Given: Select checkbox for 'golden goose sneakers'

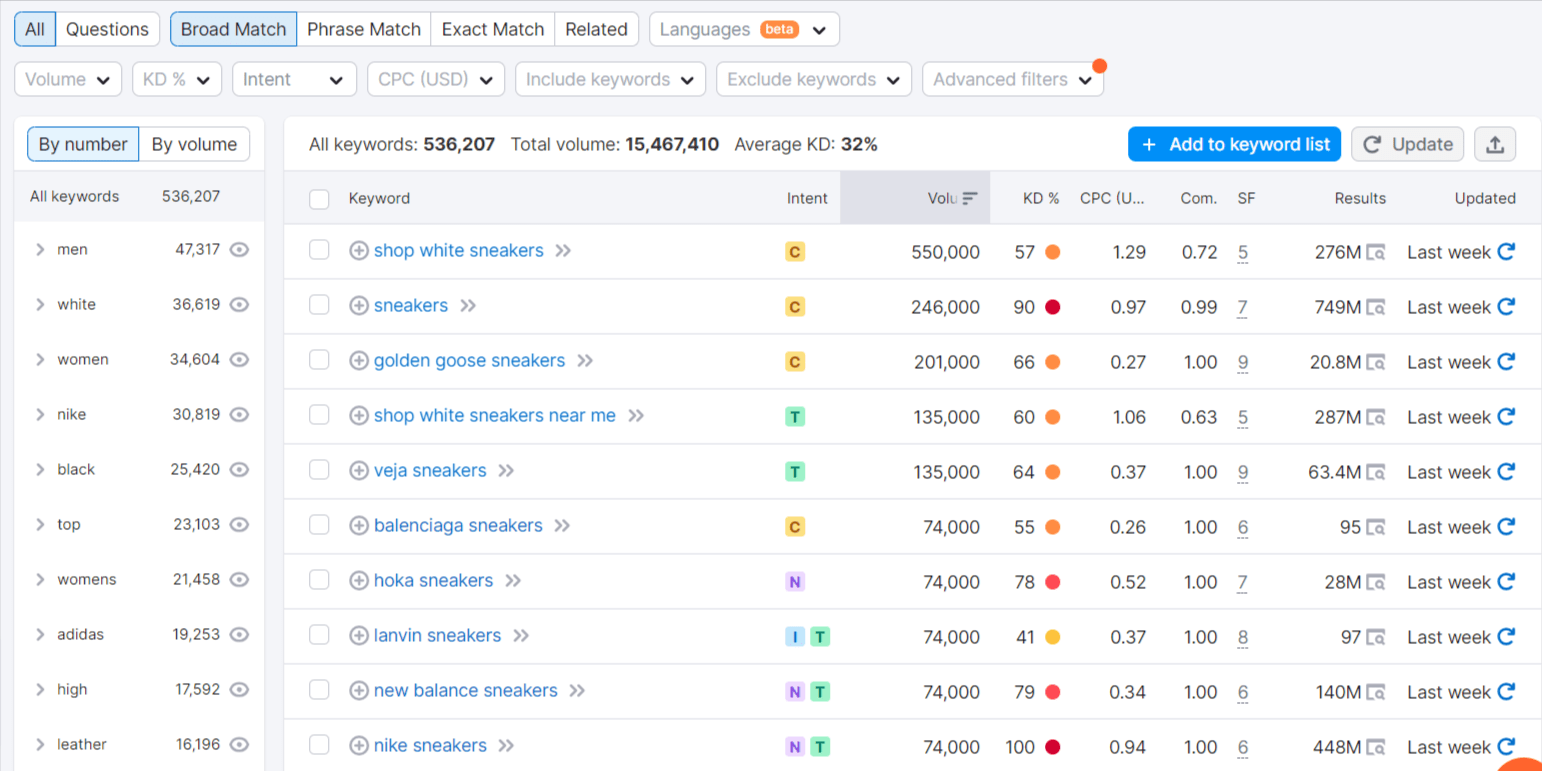Looking at the screenshot, I should (x=319, y=360).
